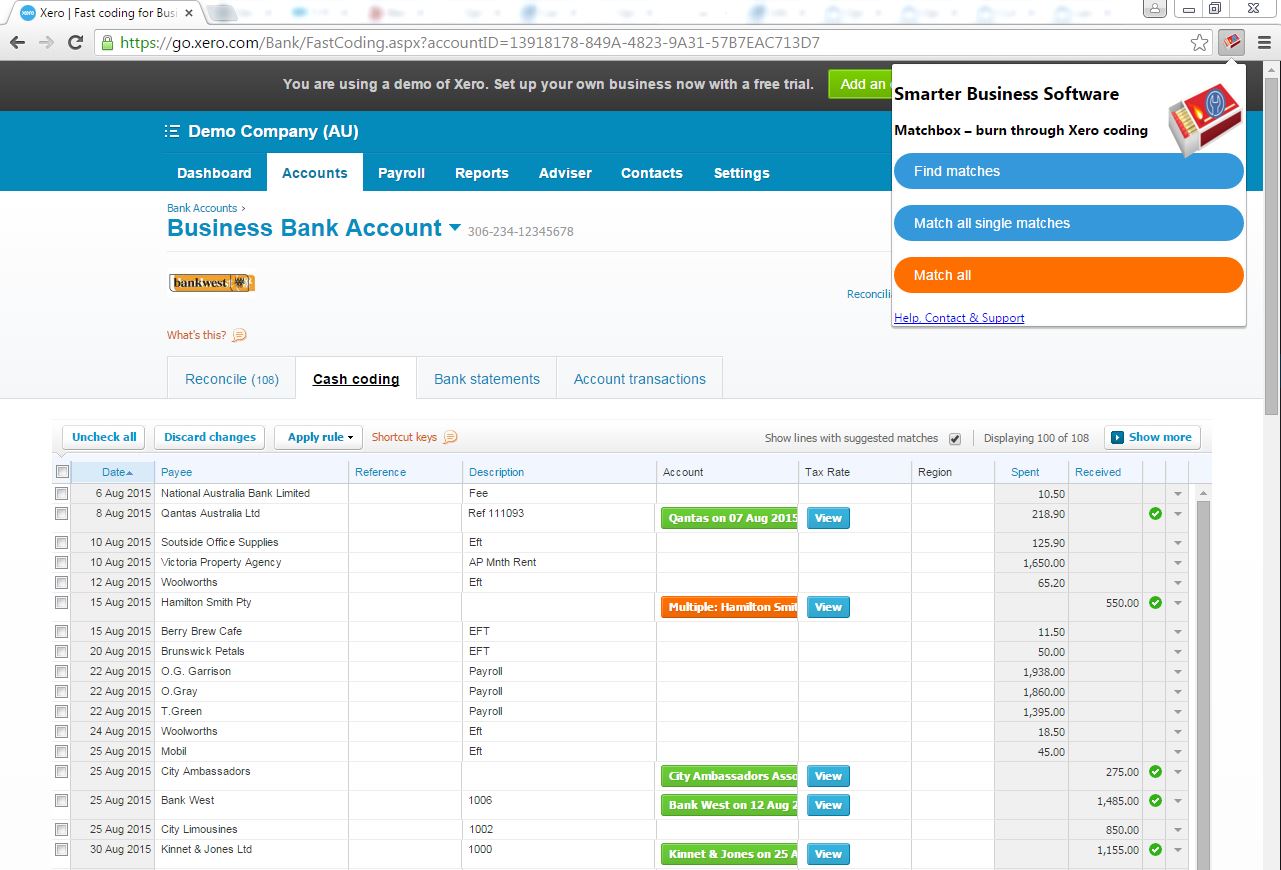Screen dimensions: 1281x870
Task: Open the row menu arrow for Berry Brew Cafe
Action: pos(1177,632)
